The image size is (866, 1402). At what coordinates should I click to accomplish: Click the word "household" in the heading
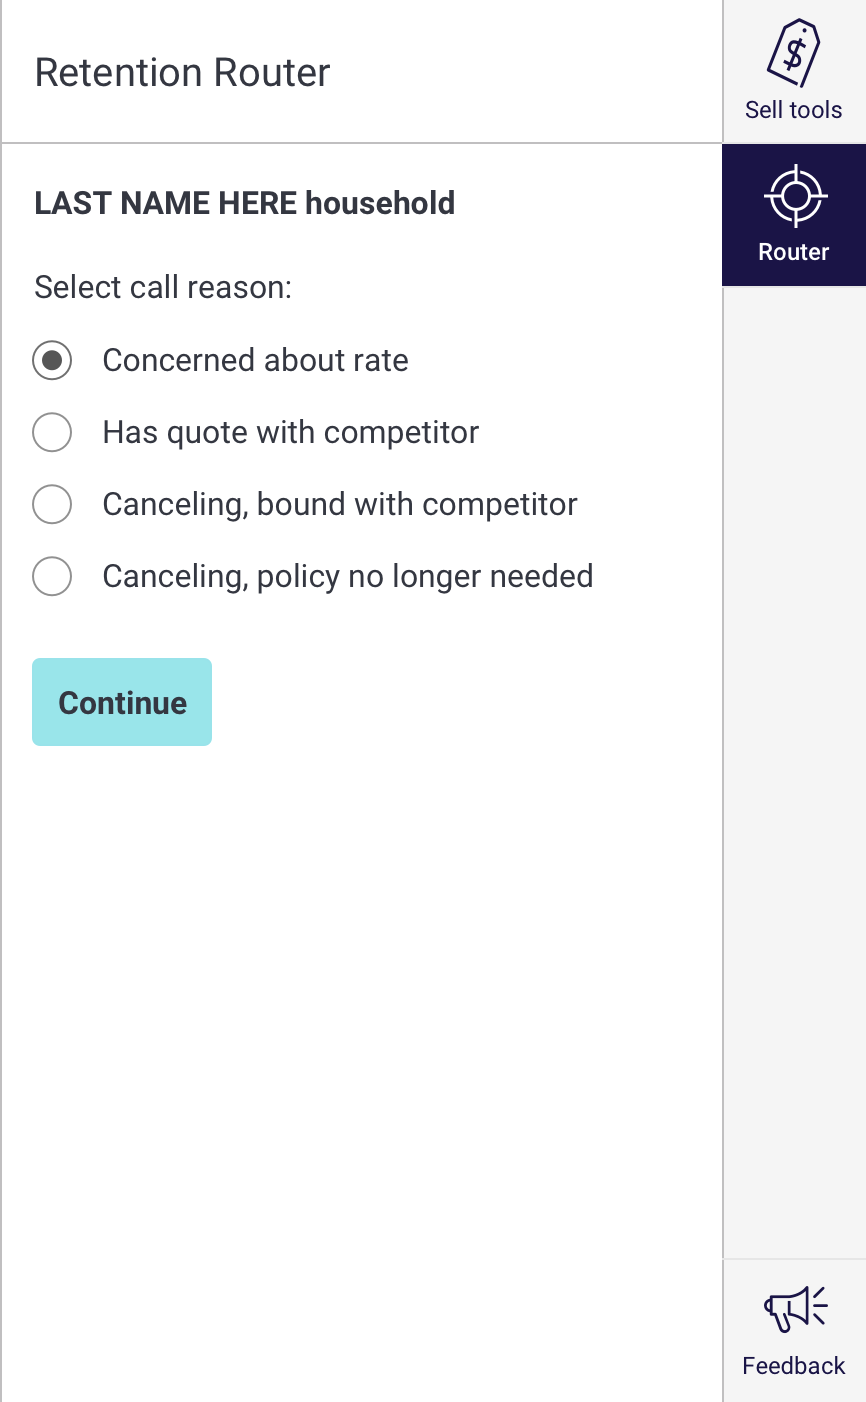tap(380, 203)
